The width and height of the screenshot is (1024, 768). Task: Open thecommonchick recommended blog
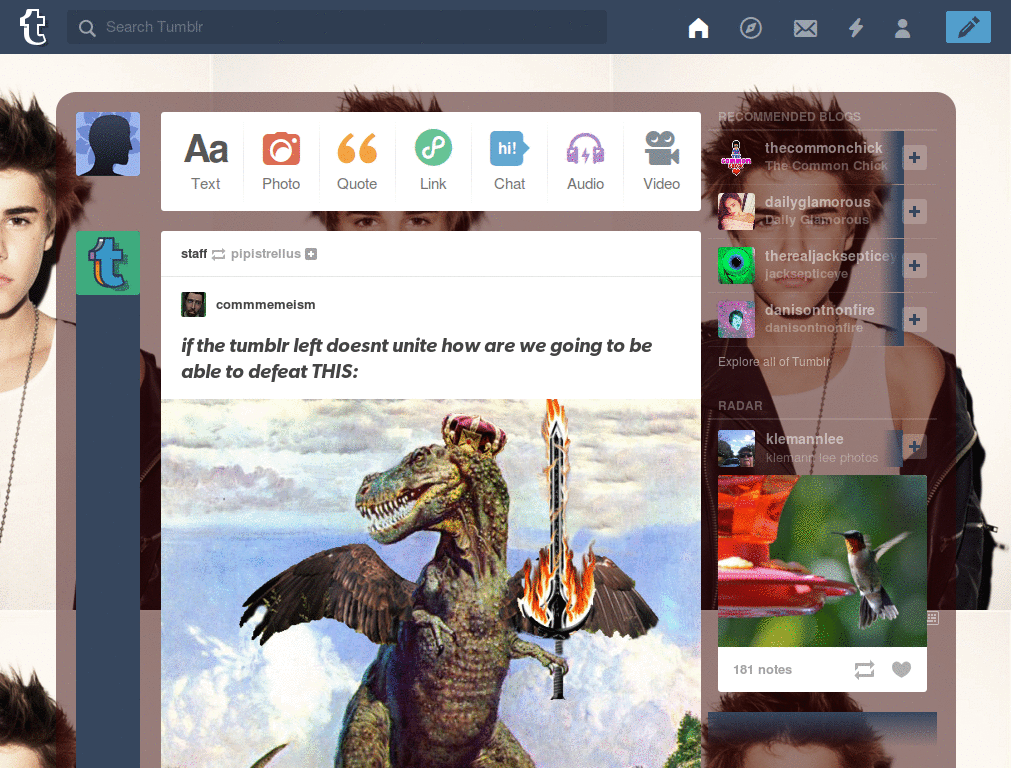pyautogui.click(x=824, y=148)
